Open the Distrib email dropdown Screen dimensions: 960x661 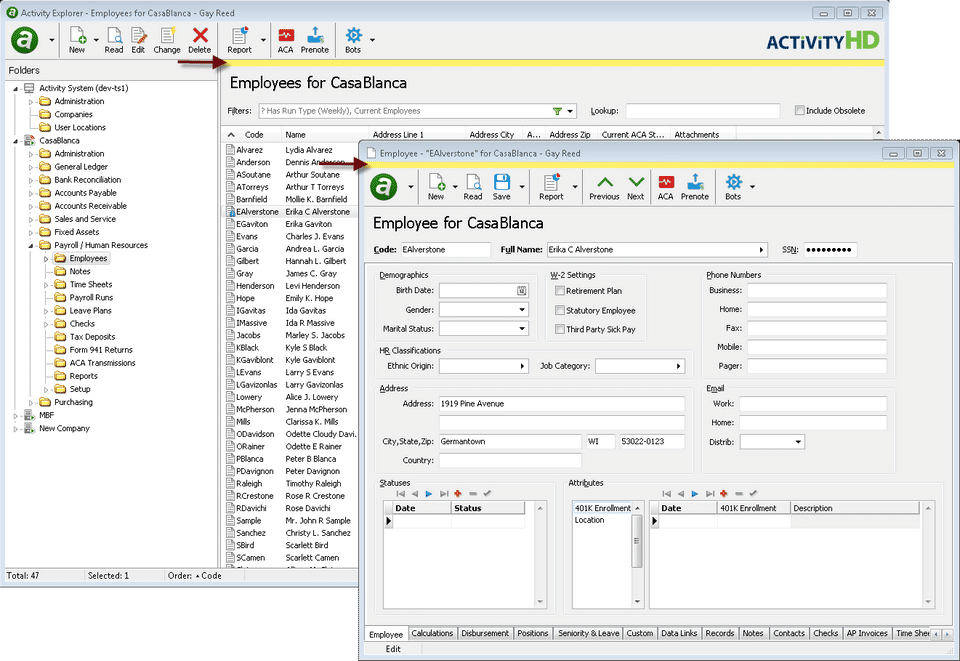click(798, 441)
